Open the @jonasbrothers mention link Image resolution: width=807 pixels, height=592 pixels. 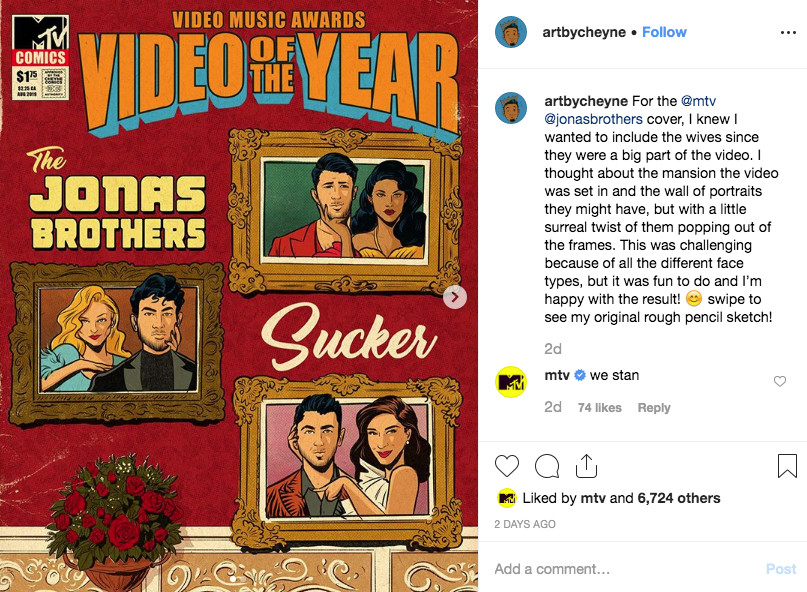(x=593, y=119)
